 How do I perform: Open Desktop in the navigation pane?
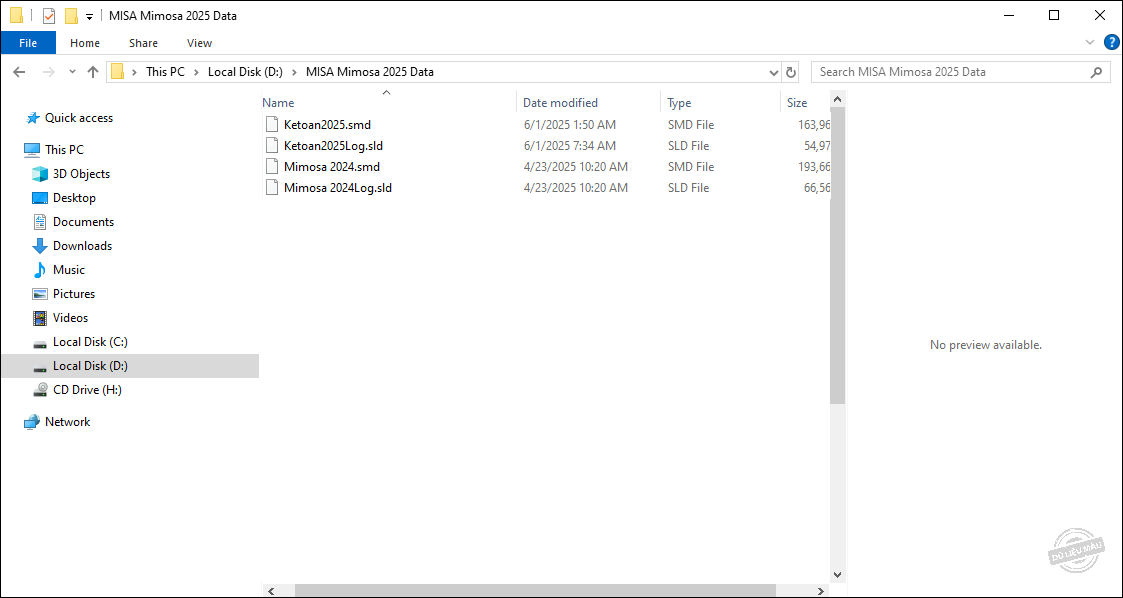coord(74,198)
